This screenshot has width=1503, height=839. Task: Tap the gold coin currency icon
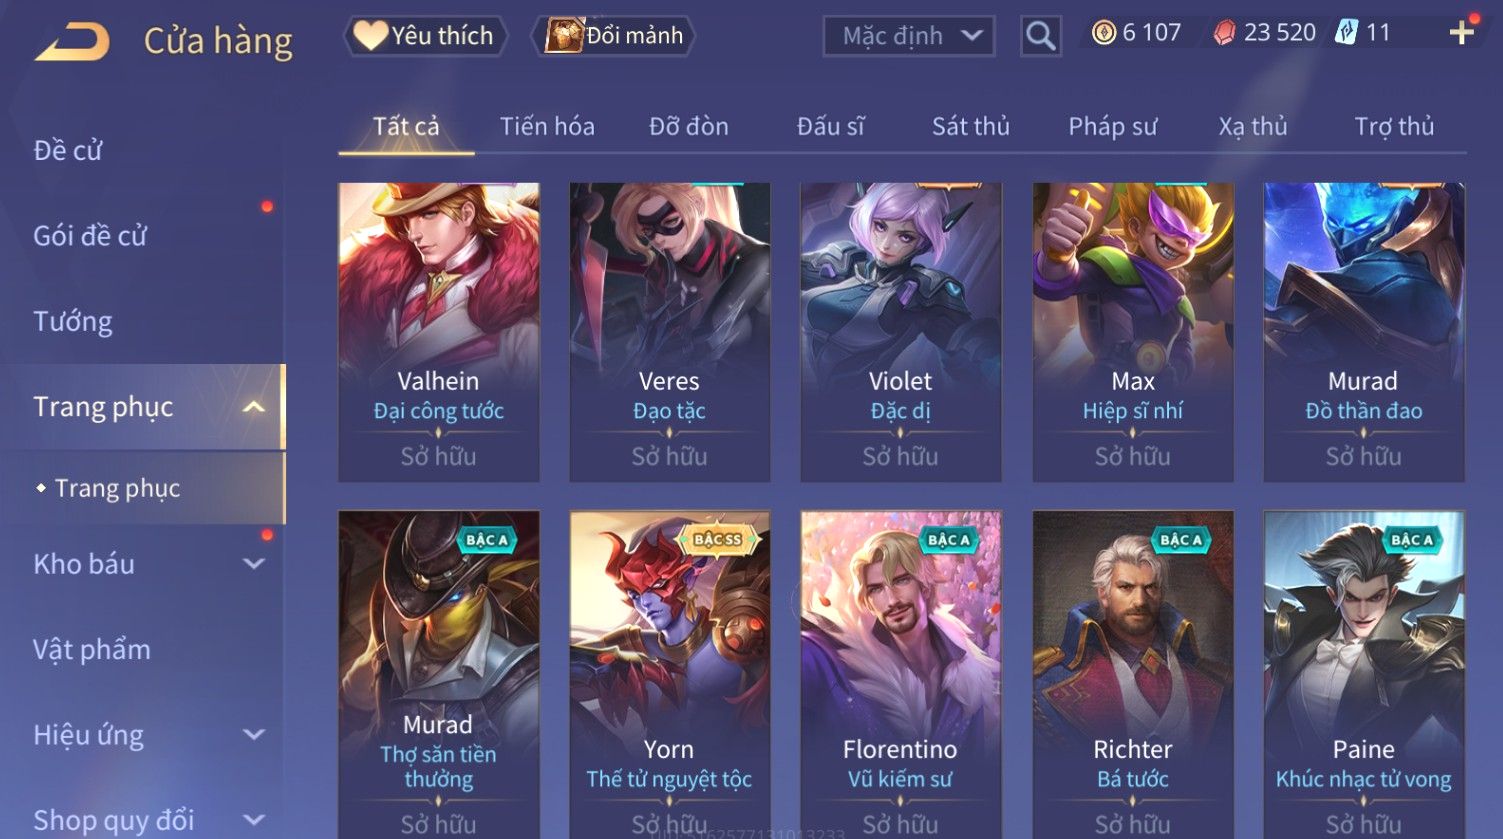(1104, 33)
